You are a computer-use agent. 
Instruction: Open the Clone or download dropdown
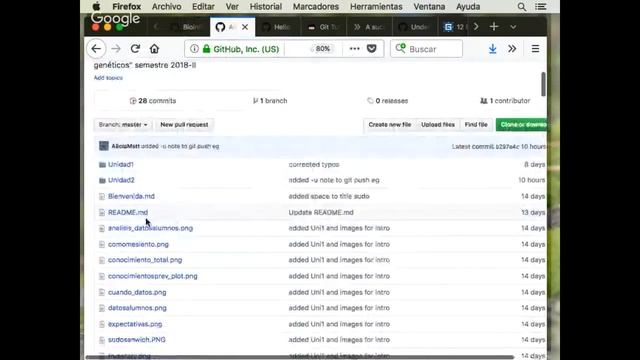521,124
